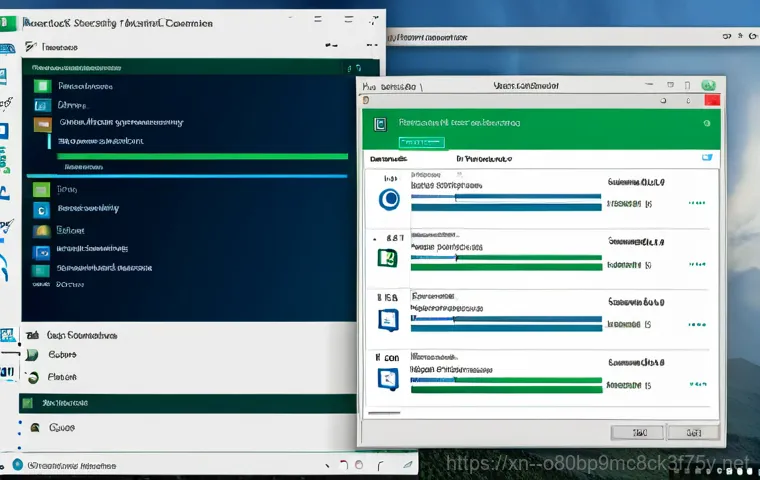The width and height of the screenshot is (760, 480).
Task: Open the green dots menu in the con row
Action: point(698,384)
